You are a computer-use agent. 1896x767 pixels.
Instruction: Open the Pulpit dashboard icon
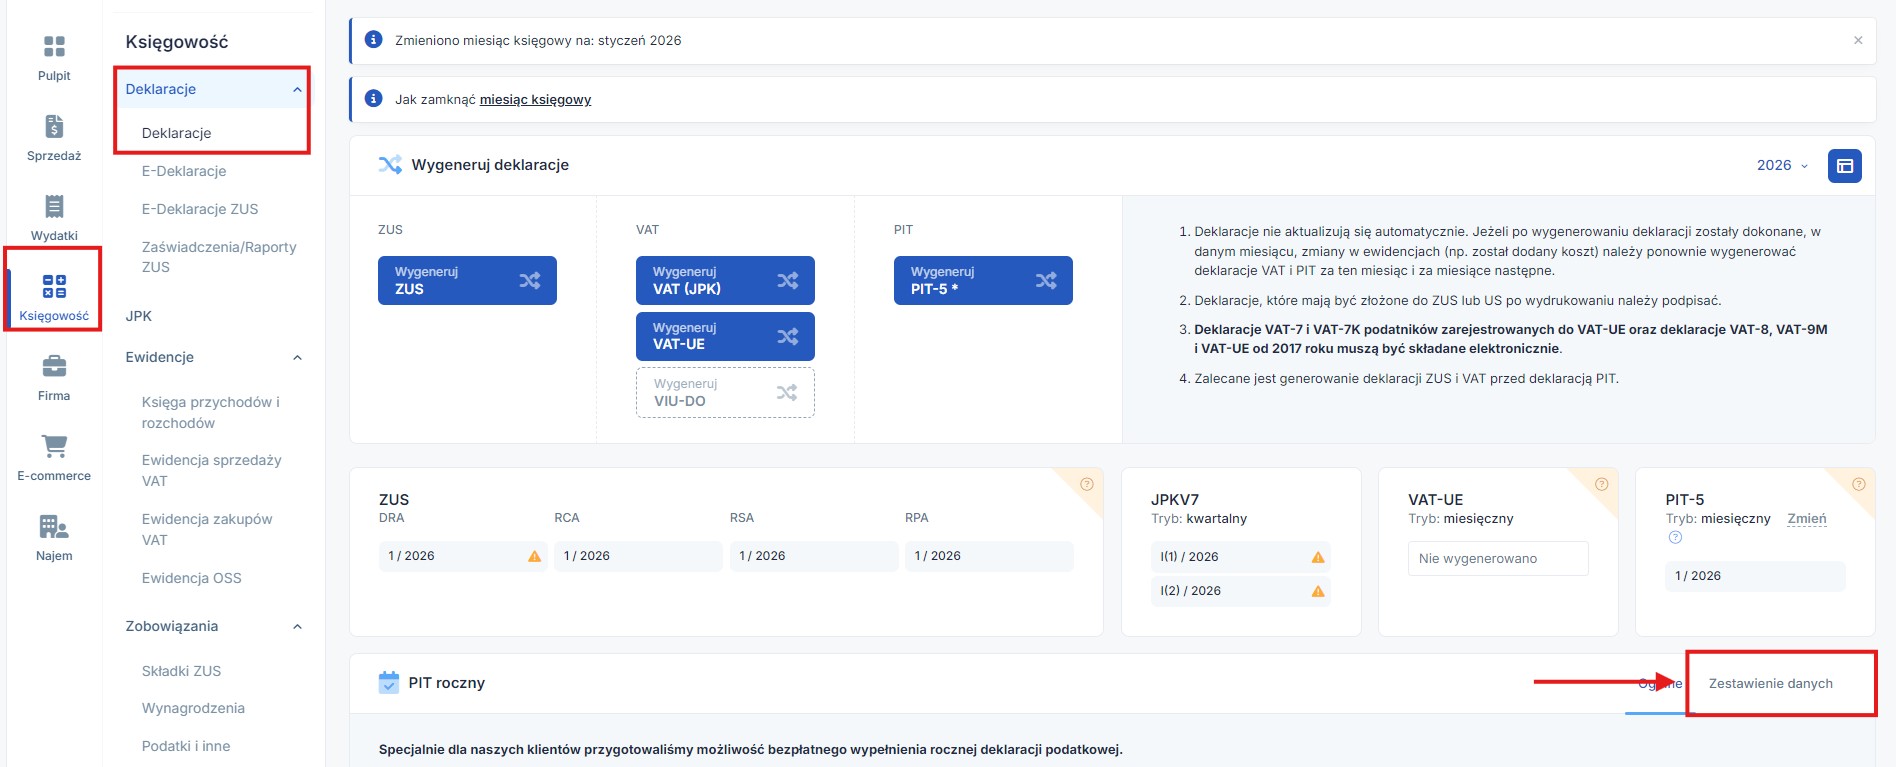tap(54, 47)
